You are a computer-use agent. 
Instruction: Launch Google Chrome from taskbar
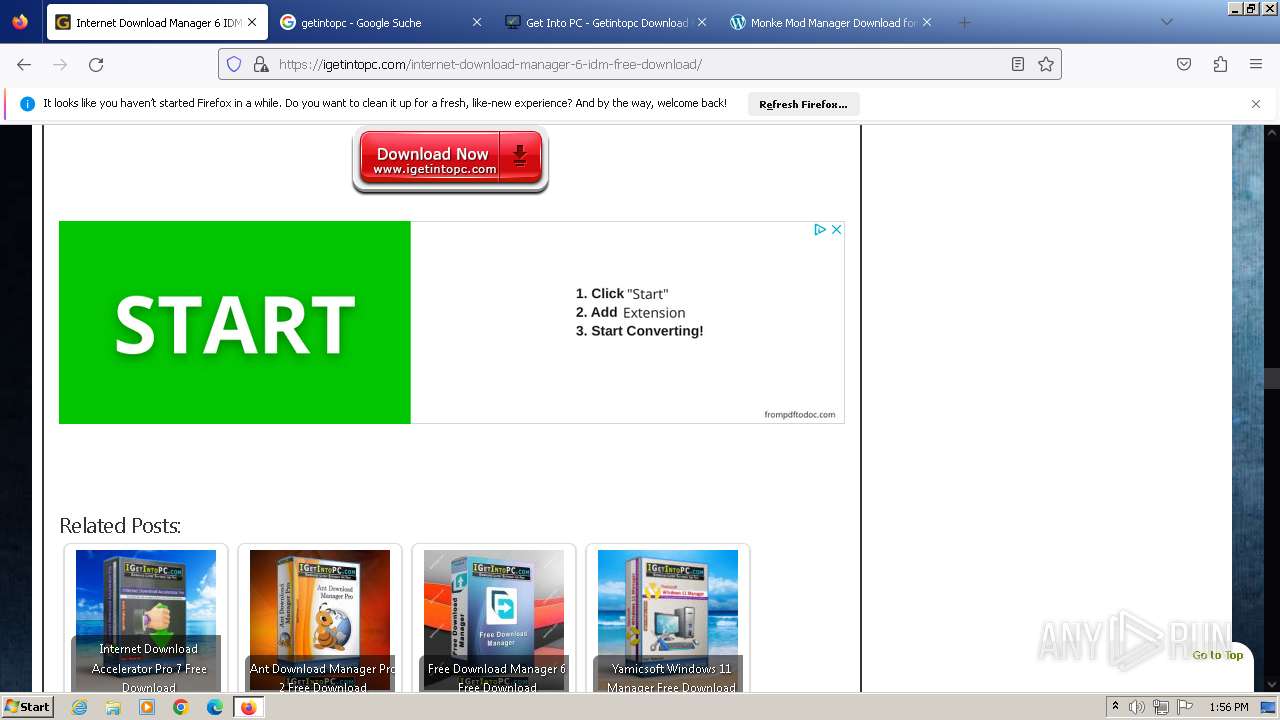[181, 707]
